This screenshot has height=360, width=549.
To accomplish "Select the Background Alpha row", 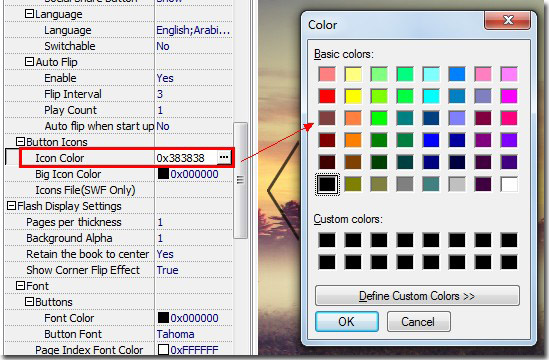I will coord(118,238).
